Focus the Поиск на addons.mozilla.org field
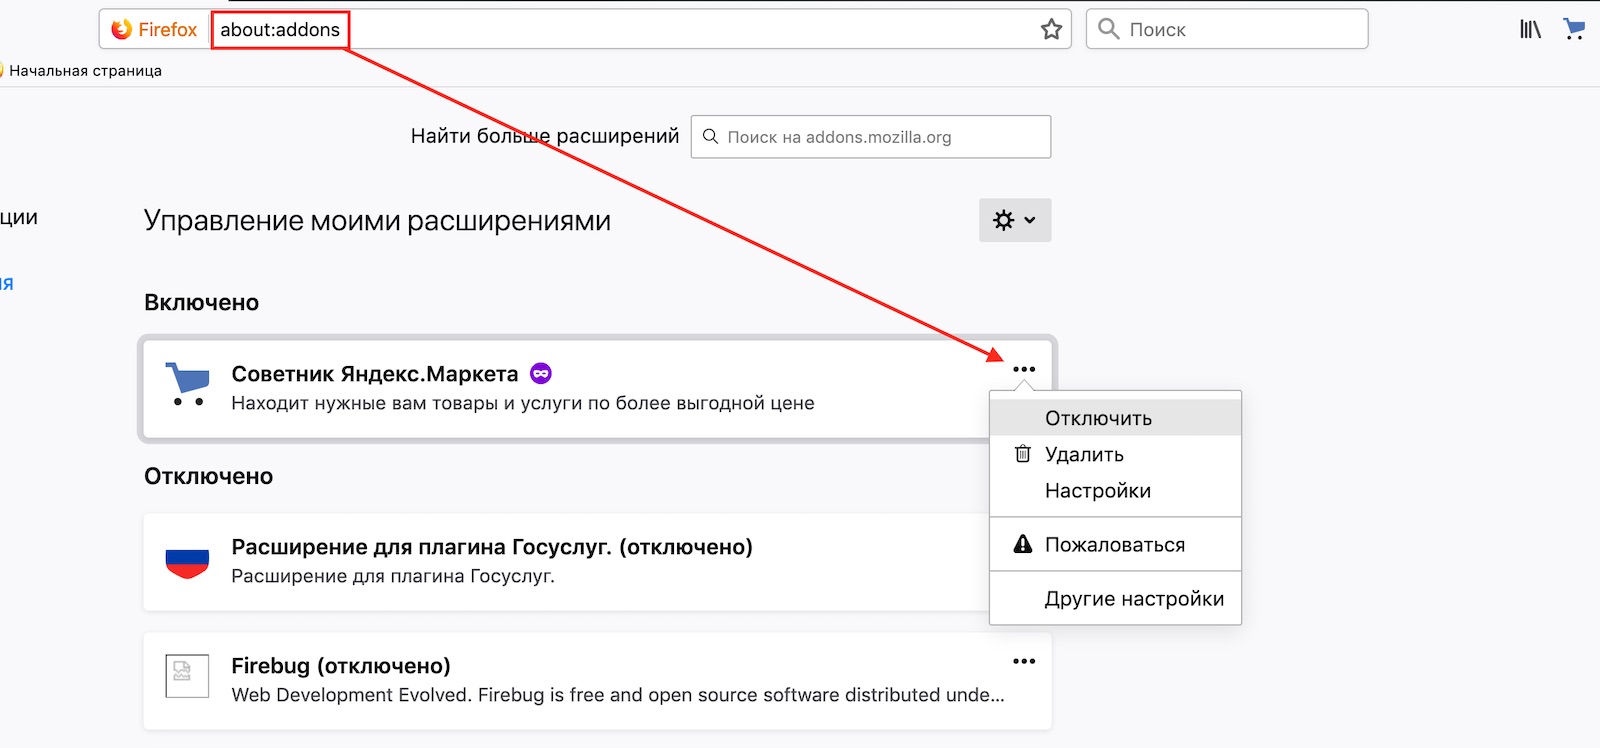The height and width of the screenshot is (748, 1600). click(871, 137)
